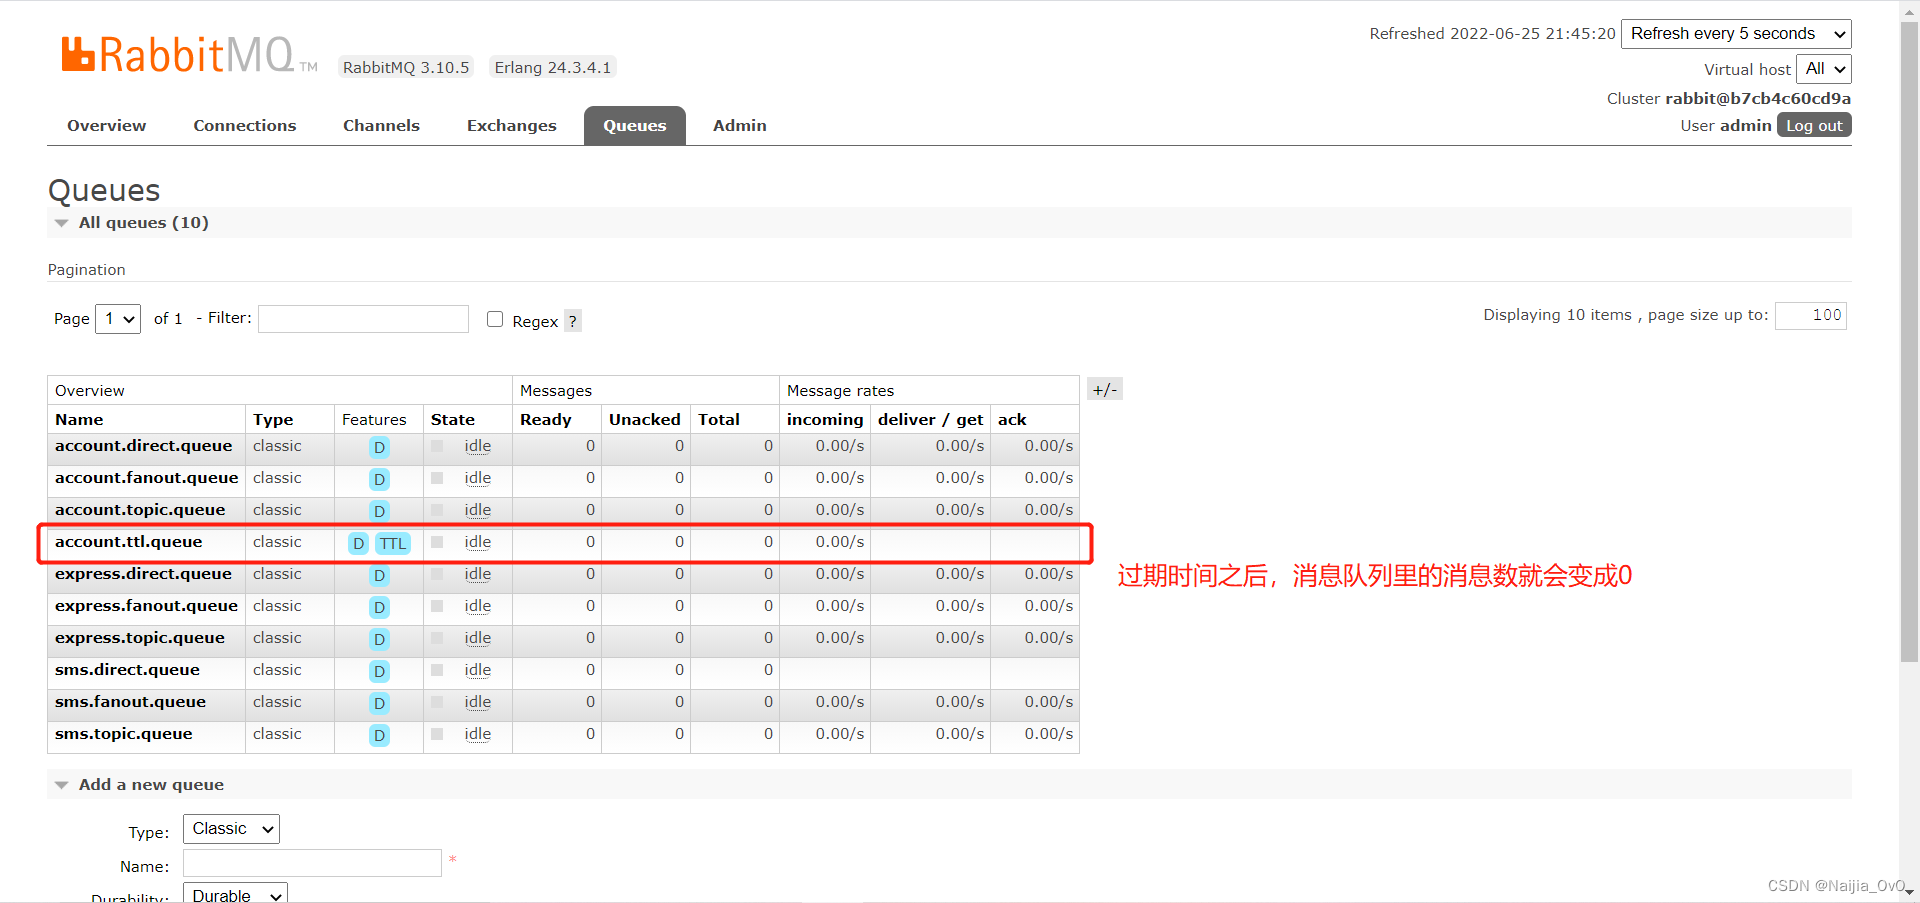
Task: Click the Erlang 24.3.4.1 version label
Action: (552, 68)
